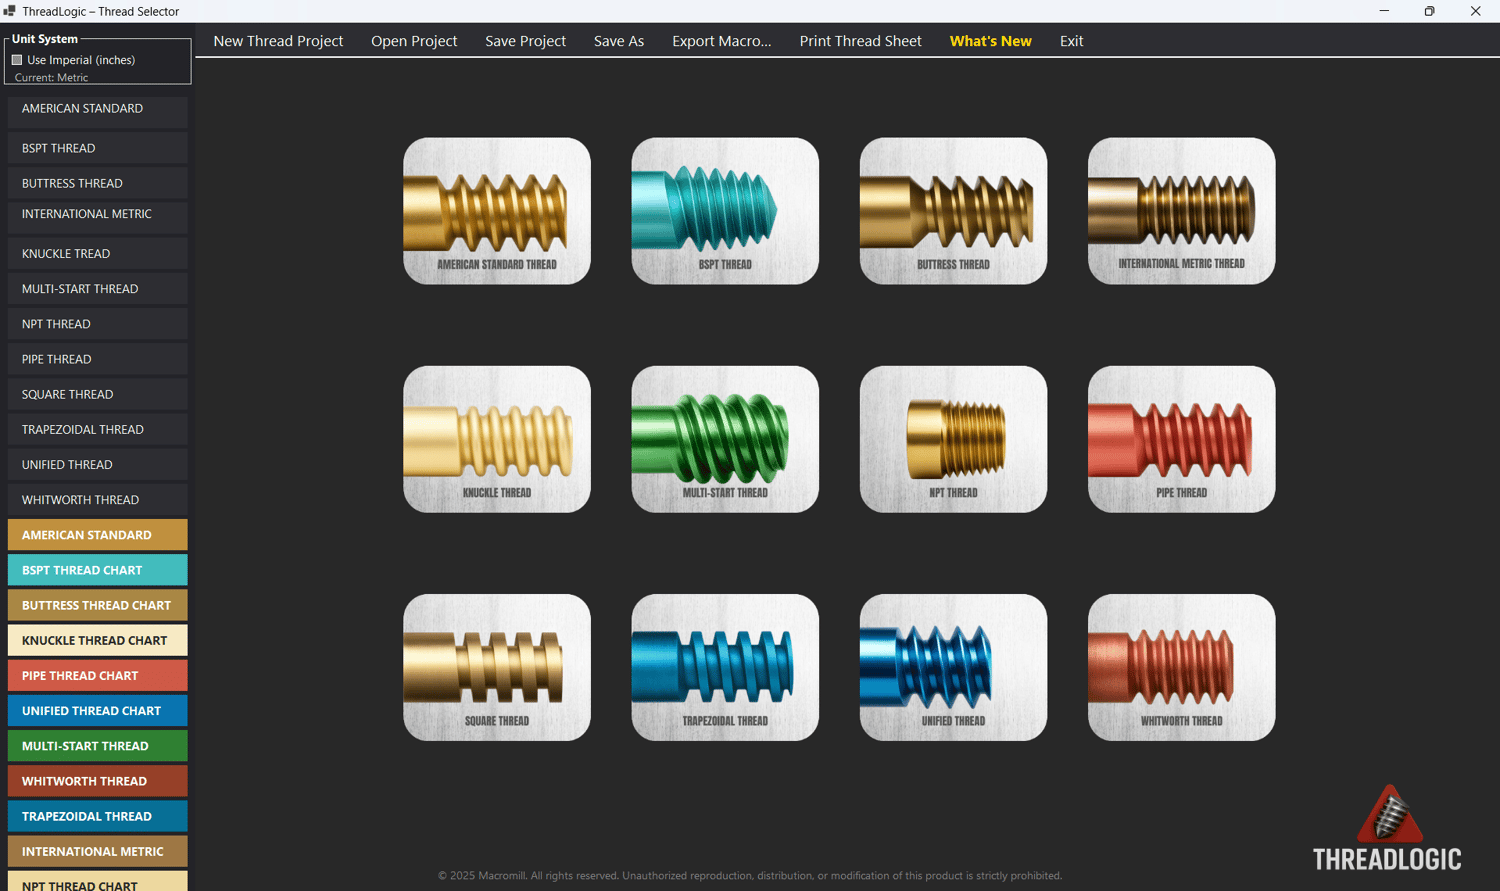Click Exit in the menu bar
Image resolution: width=1500 pixels, height=891 pixels.
(1071, 41)
